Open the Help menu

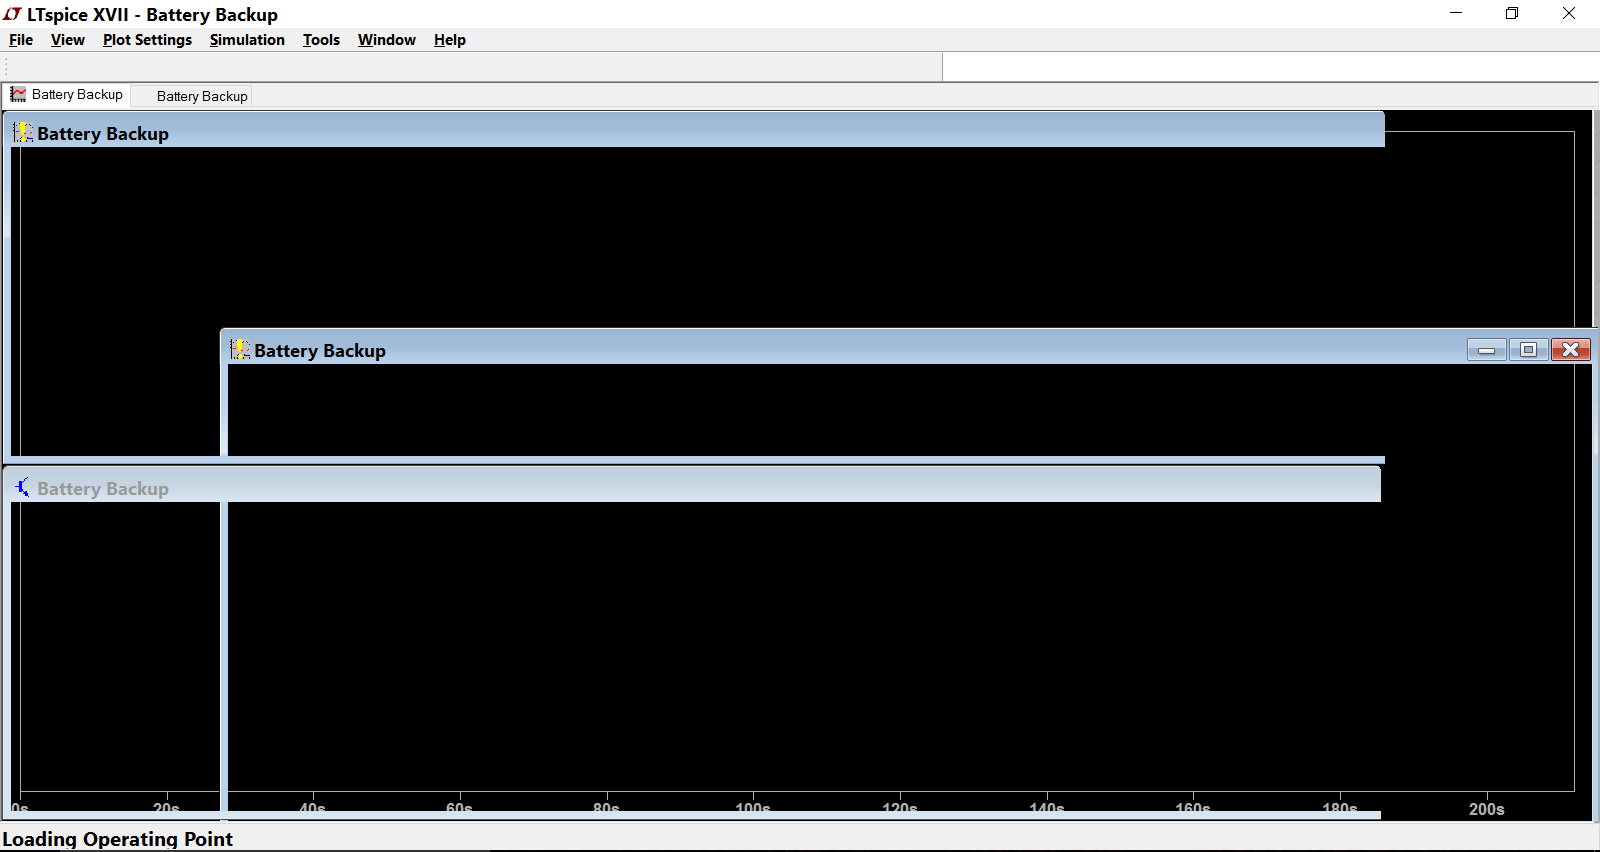click(450, 40)
